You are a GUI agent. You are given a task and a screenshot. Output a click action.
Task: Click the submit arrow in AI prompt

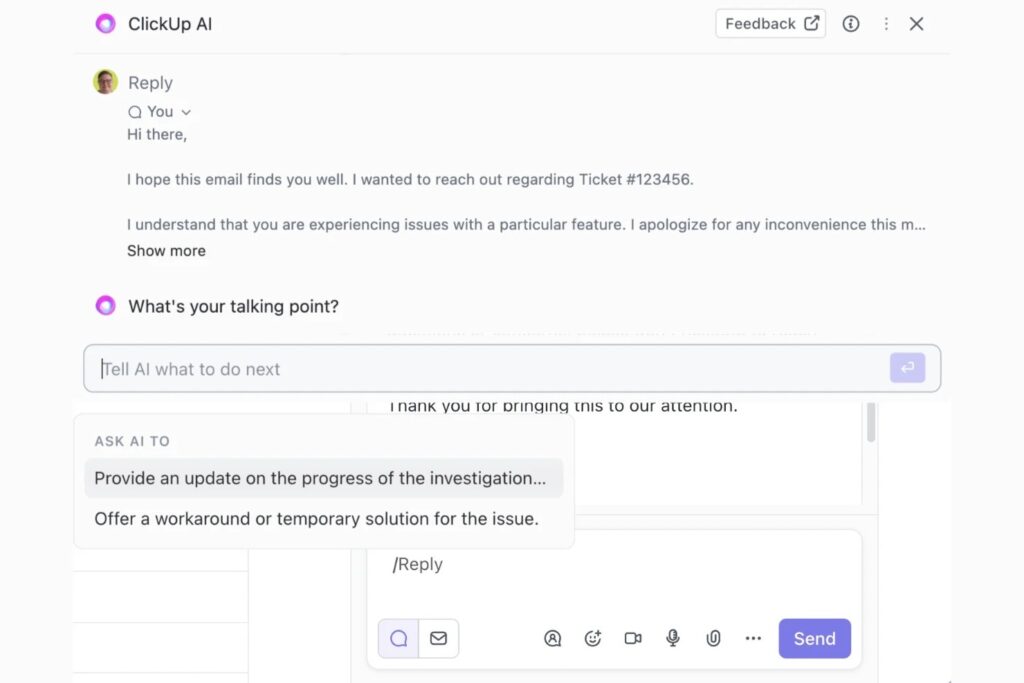907,368
